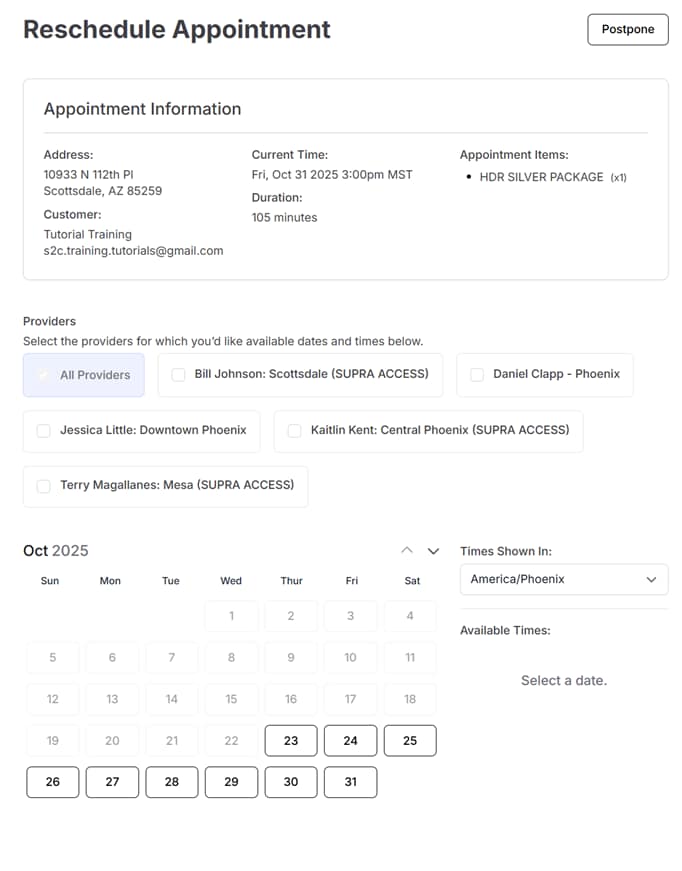Viewport: 682px width, 871px height.
Task: Pick Wednesday October 29 date
Action: tap(231, 782)
